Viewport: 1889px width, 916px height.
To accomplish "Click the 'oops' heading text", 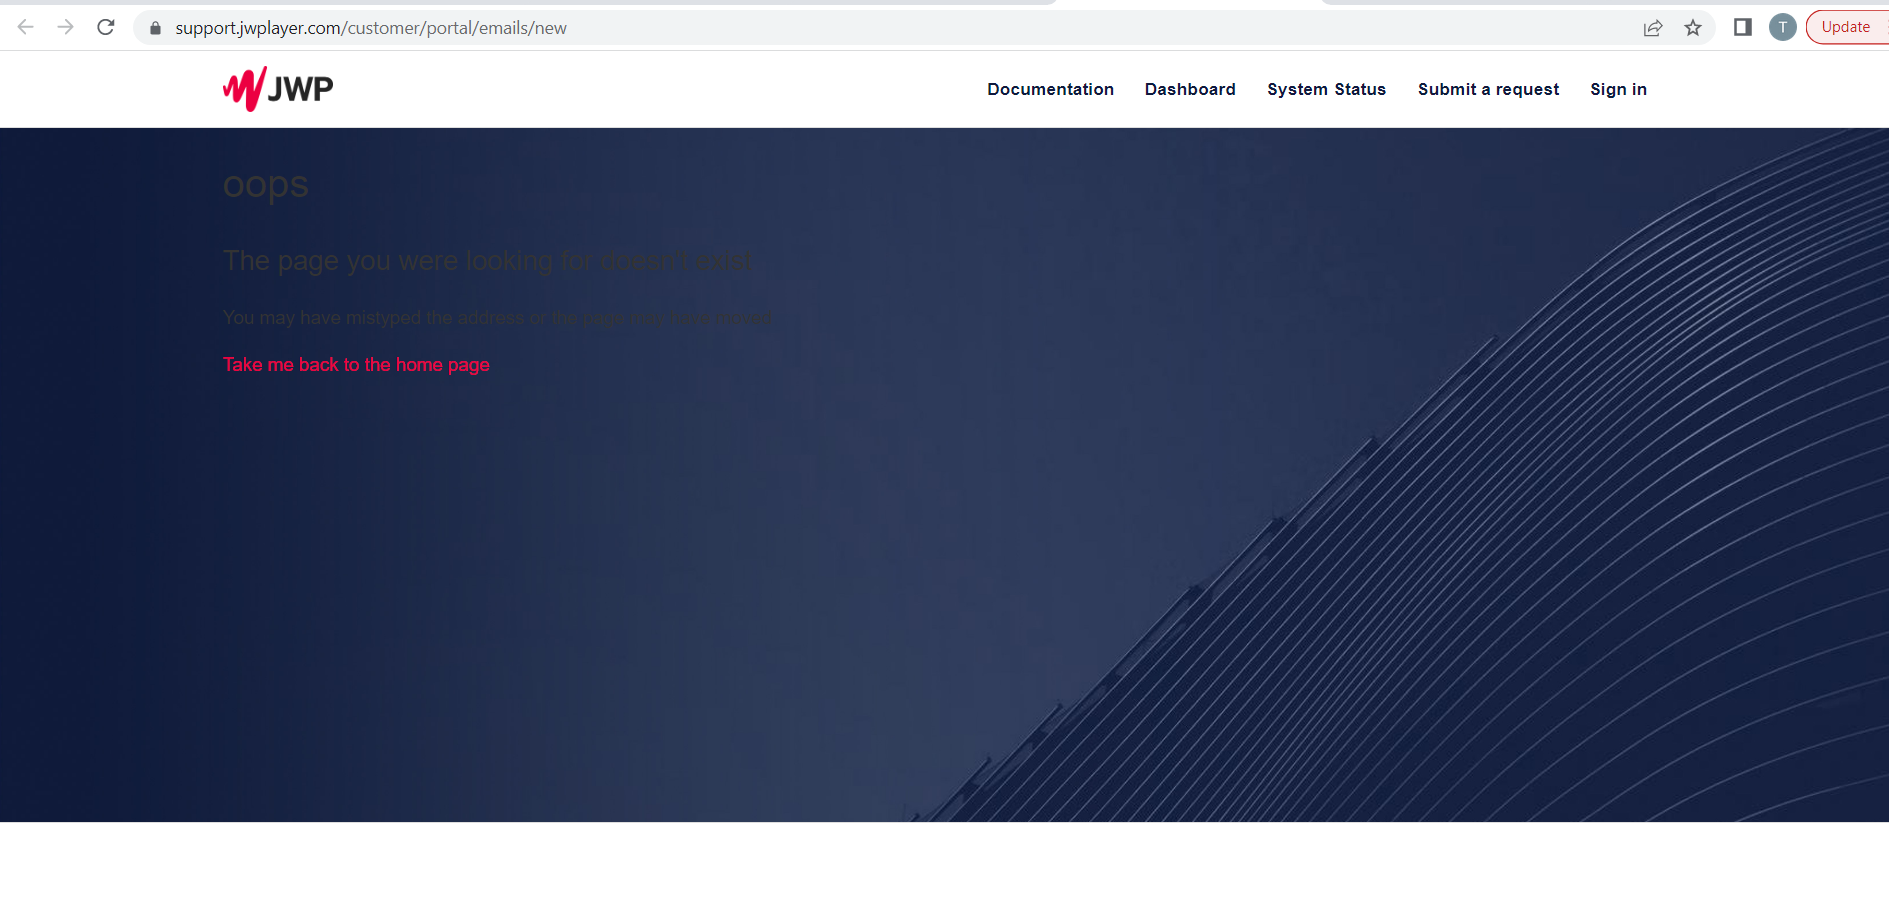I will (266, 186).
